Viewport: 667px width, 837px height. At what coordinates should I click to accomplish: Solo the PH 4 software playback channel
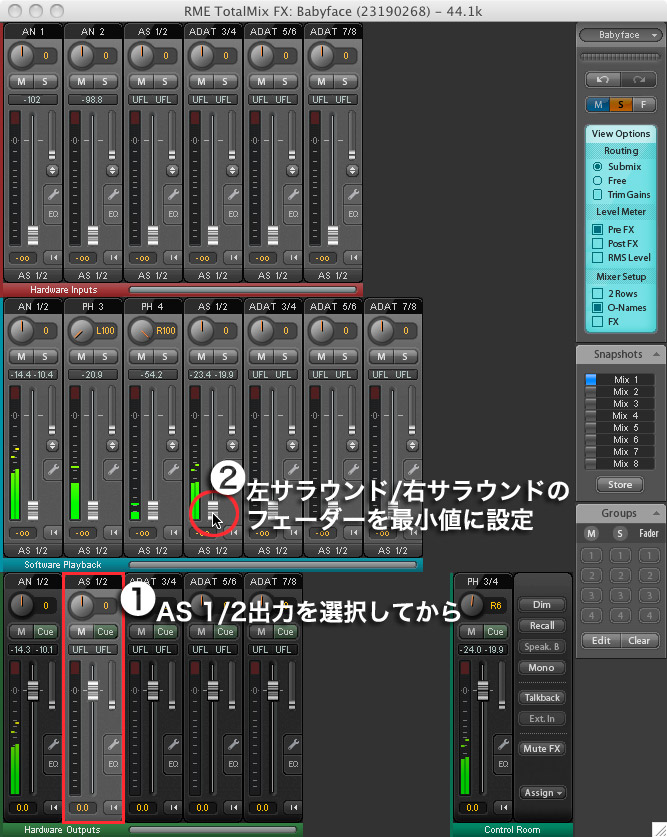coord(166,356)
